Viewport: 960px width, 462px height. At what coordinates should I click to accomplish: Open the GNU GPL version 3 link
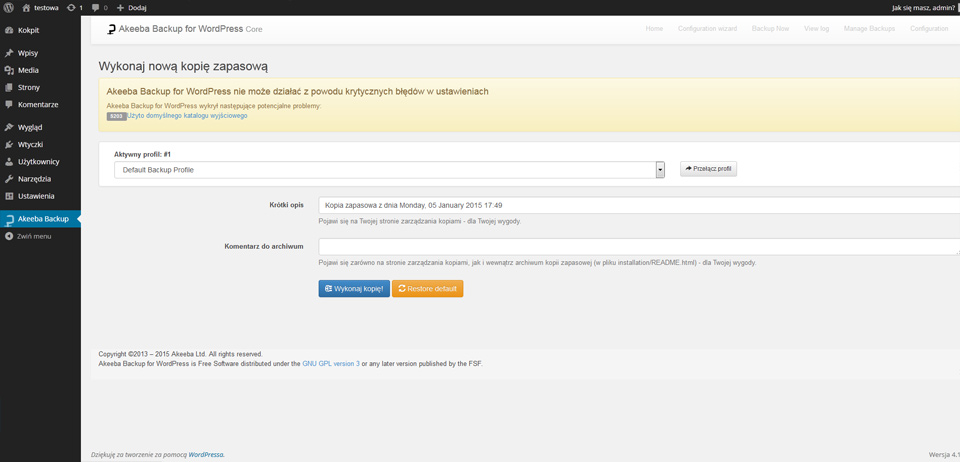click(331, 363)
